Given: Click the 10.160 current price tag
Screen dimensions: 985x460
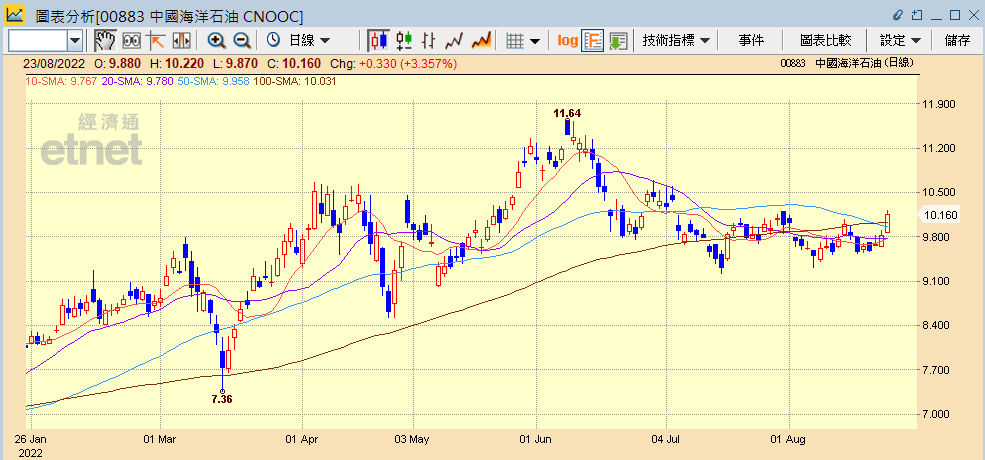Looking at the screenshot, I should 940,216.
